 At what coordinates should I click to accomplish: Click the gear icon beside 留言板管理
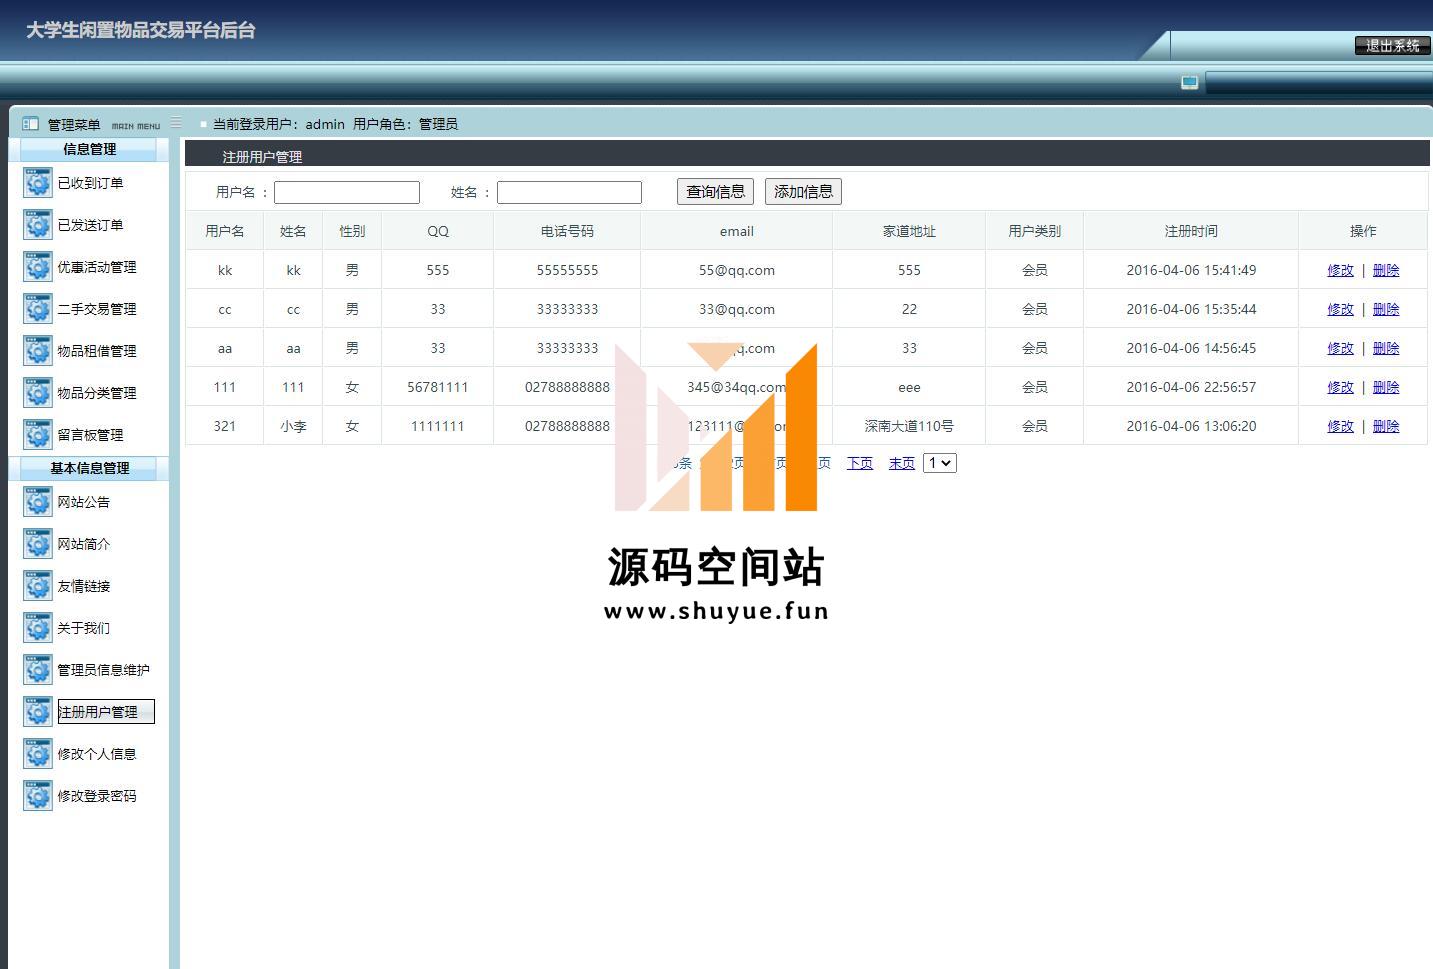point(37,435)
